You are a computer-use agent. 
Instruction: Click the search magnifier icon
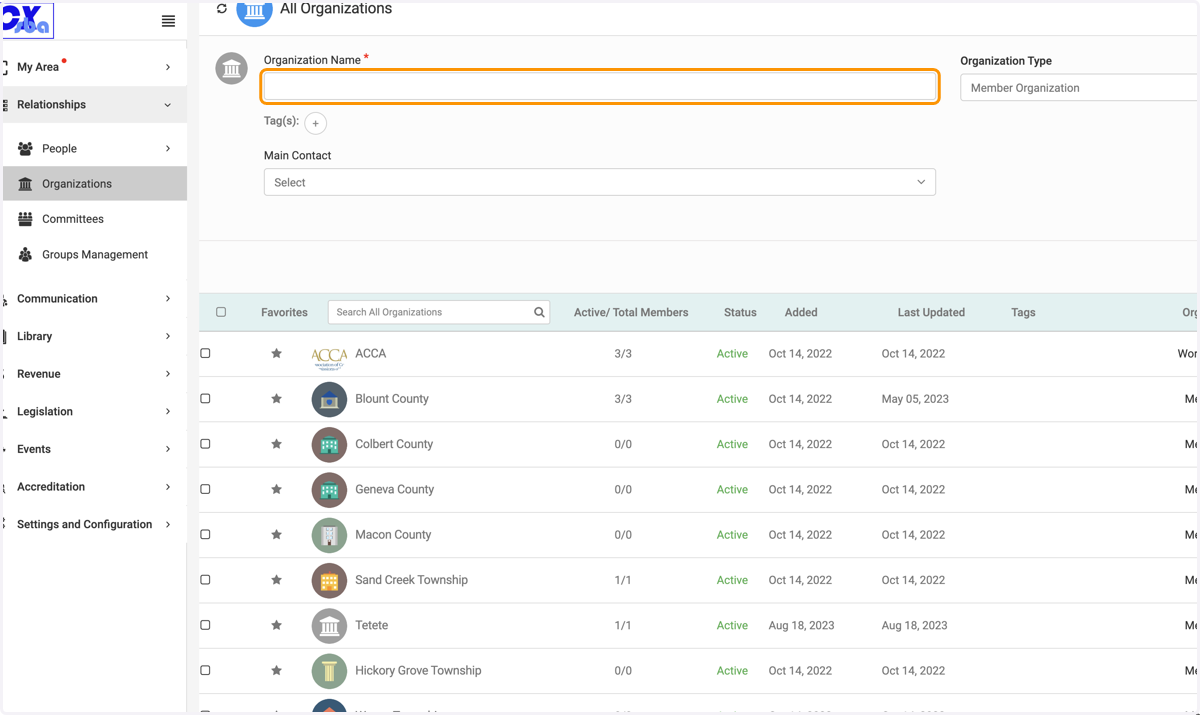[x=539, y=312]
